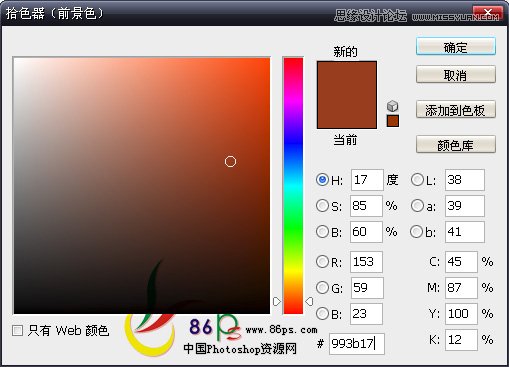Click the L field showing 38
The height and width of the screenshot is (367, 509).
click(x=465, y=180)
